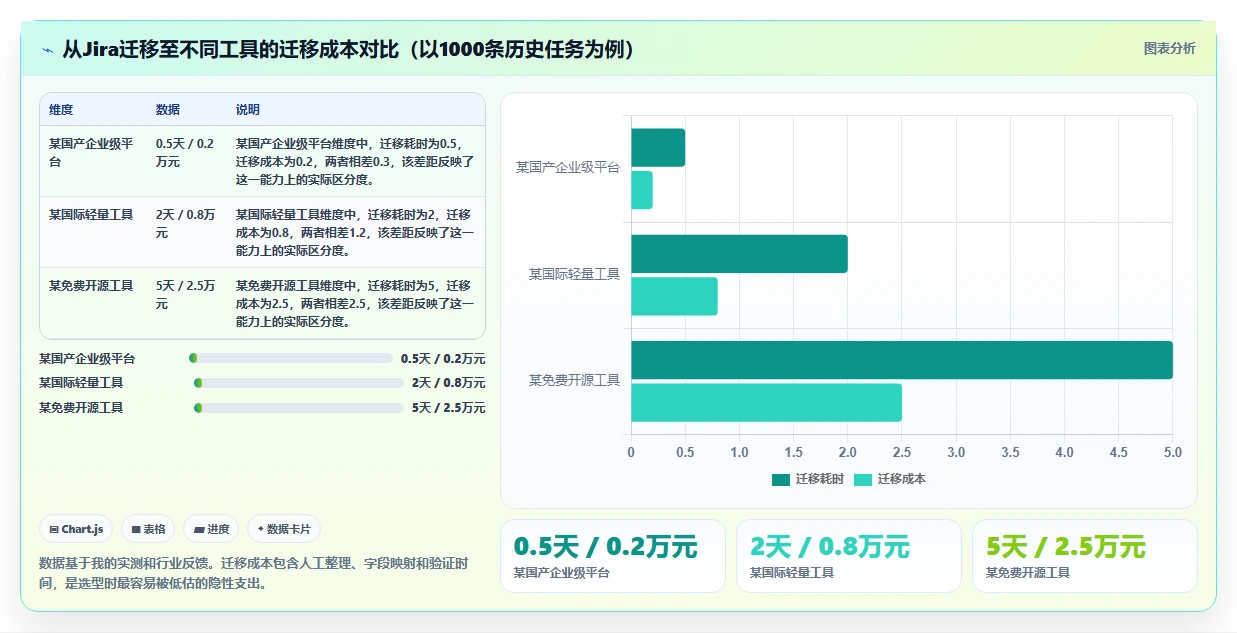Click the description text for 某免费开源工具 row
The width and height of the screenshot is (1237, 633).
(355, 303)
